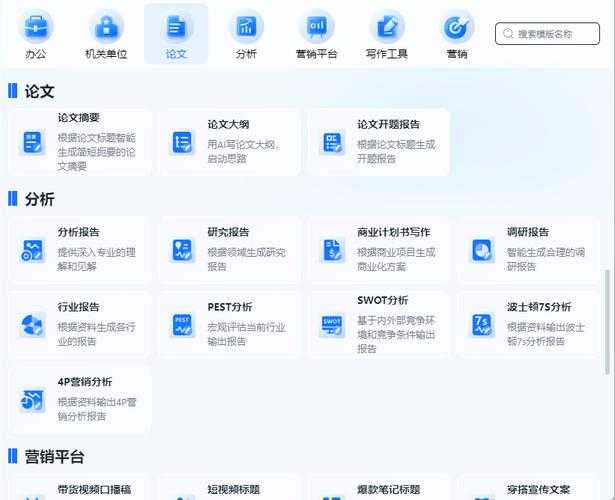Select the 写作工具 pencil category icon

(x=387, y=27)
